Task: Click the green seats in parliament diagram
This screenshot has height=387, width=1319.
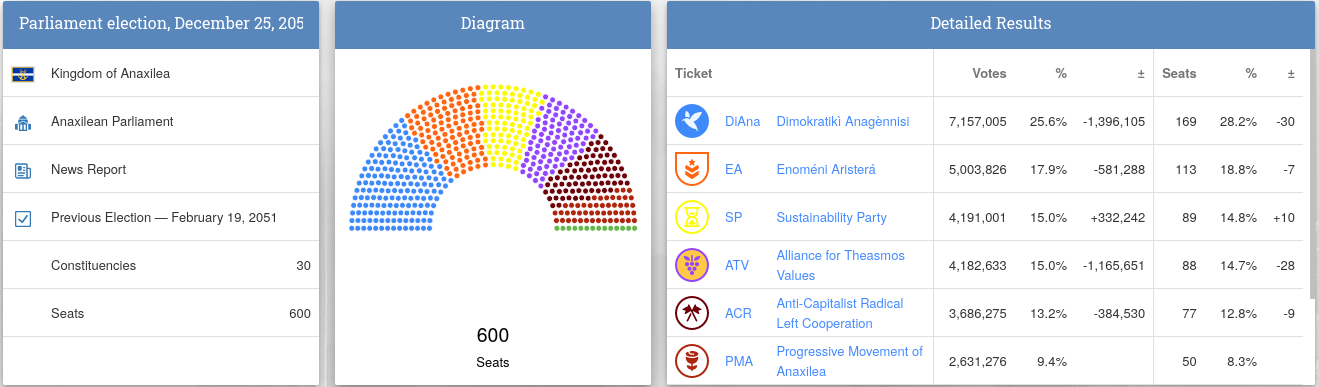Action: (x=595, y=229)
